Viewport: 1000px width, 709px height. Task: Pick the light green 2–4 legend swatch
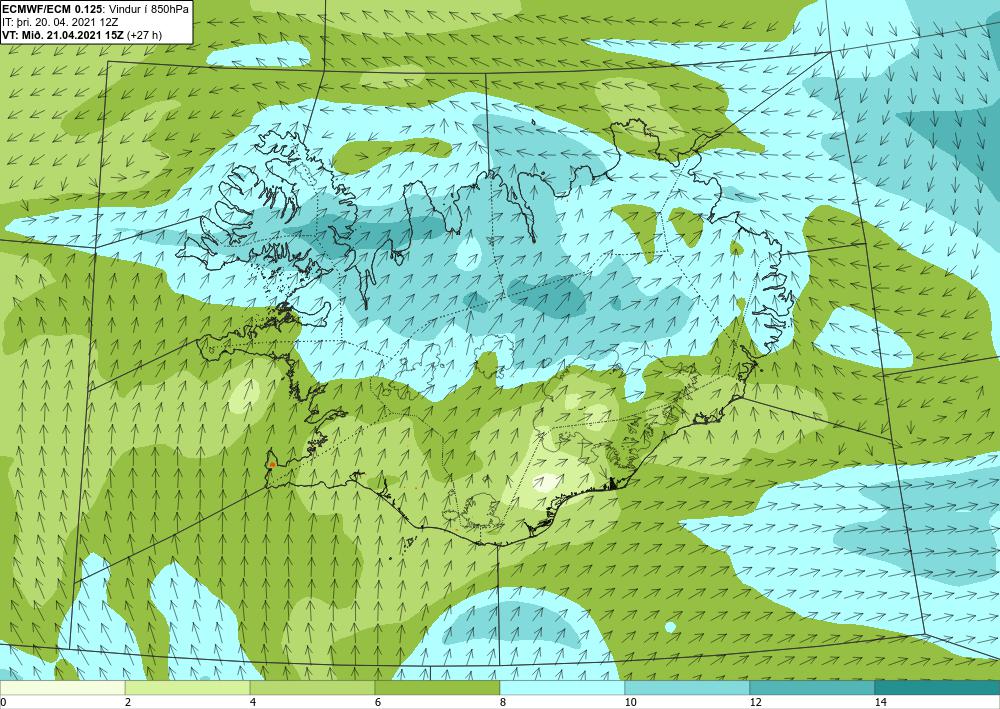(188, 688)
